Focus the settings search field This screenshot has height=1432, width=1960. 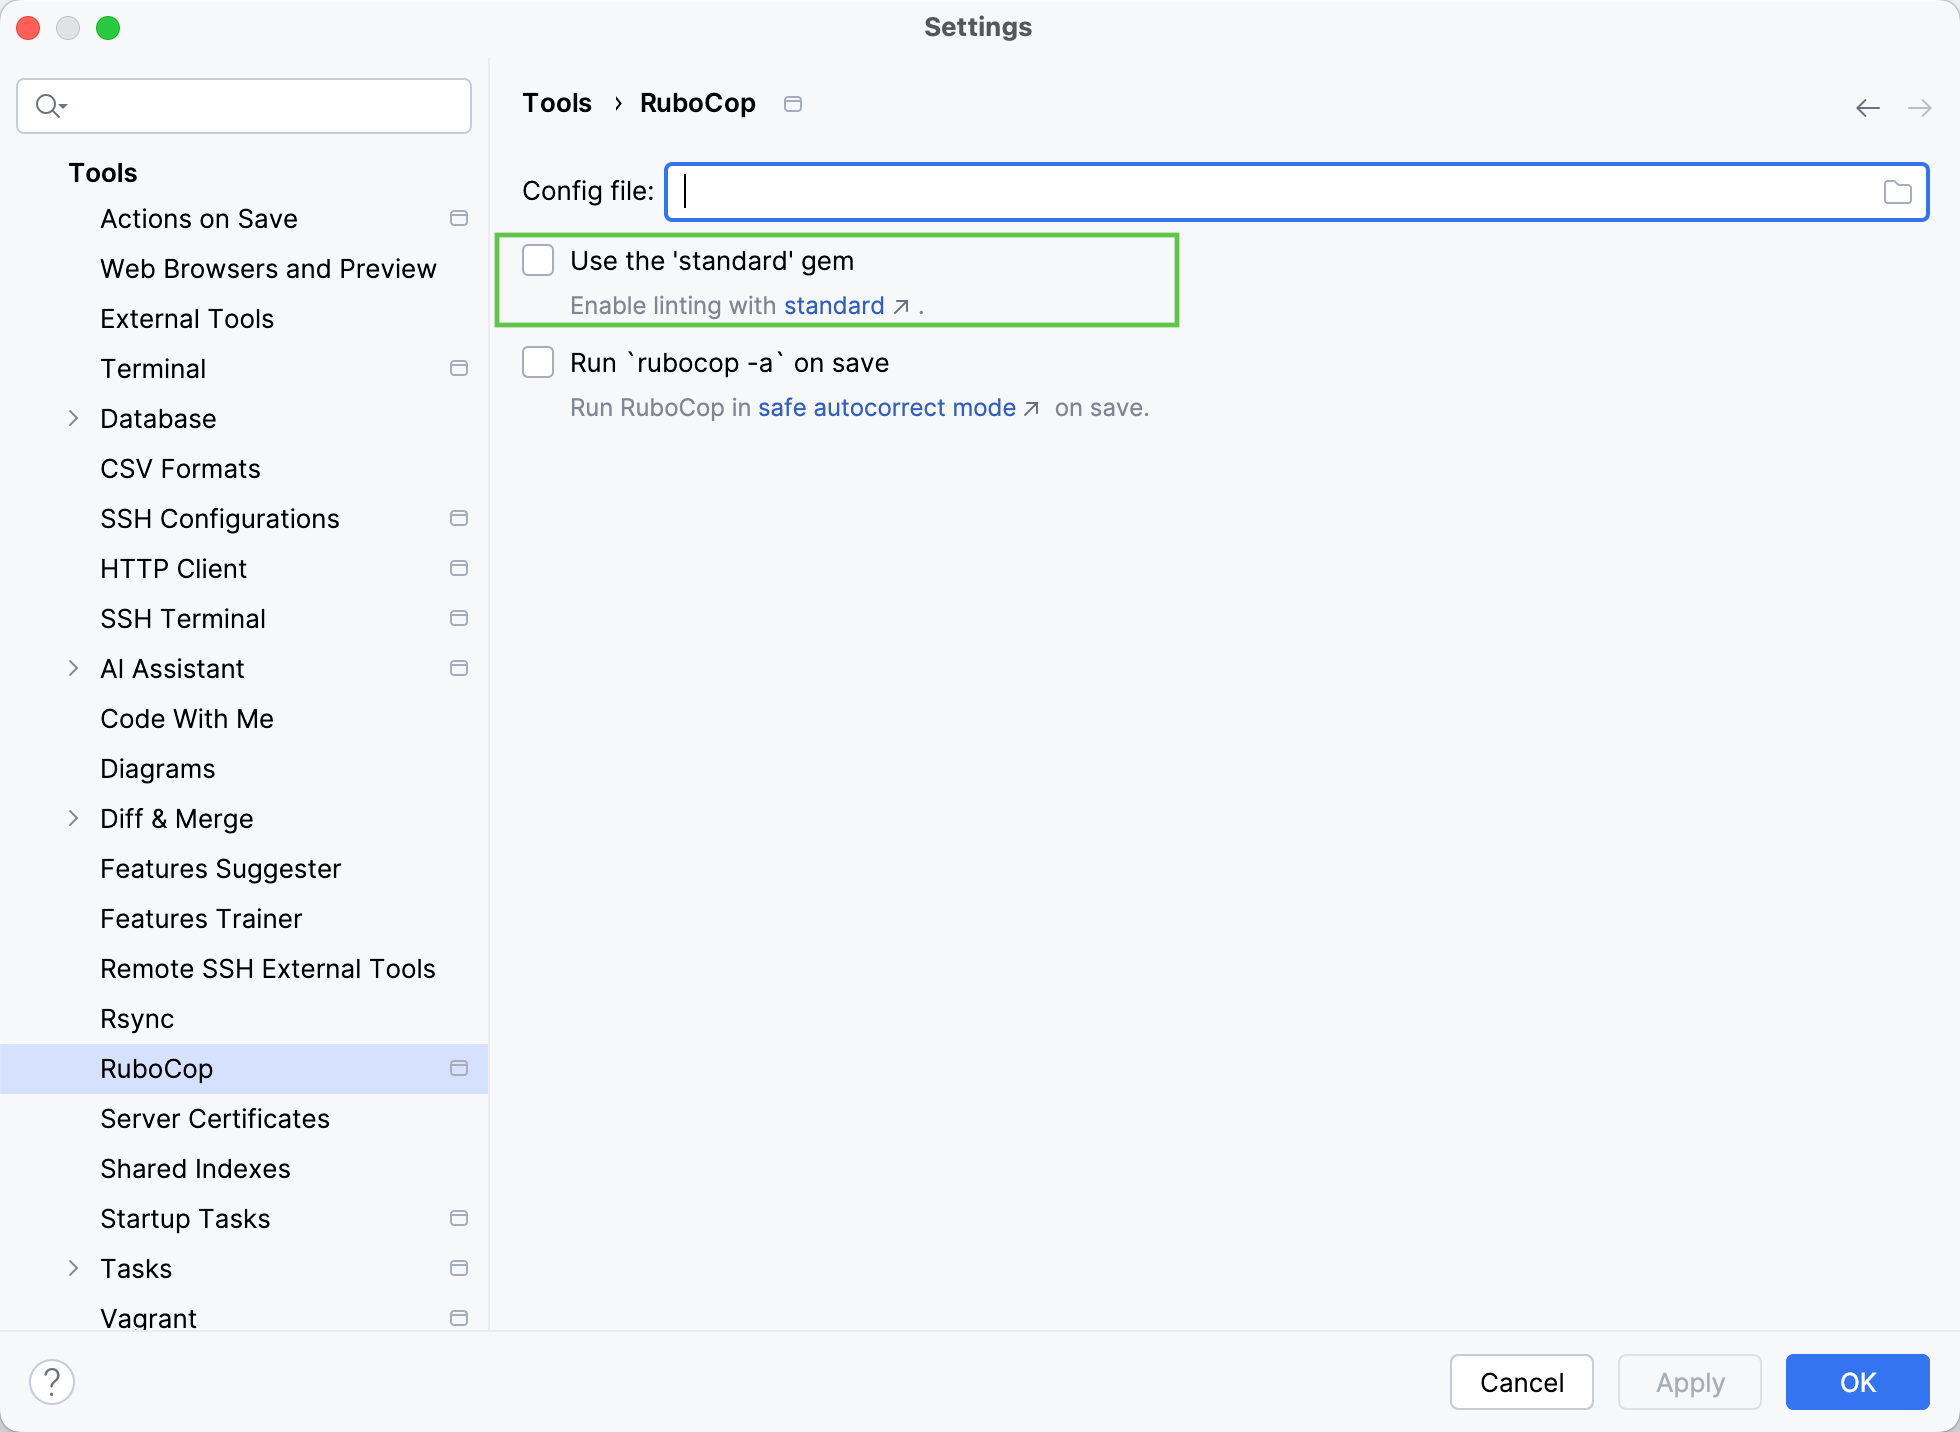[x=244, y=106]
